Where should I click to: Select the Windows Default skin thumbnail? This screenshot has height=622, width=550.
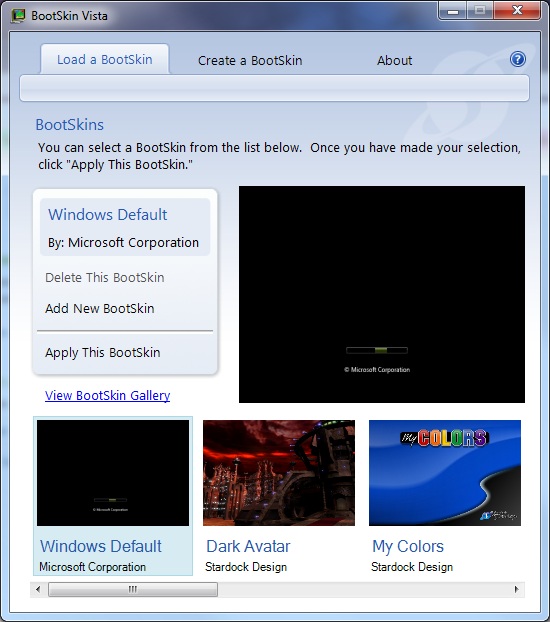click(113, 473)
